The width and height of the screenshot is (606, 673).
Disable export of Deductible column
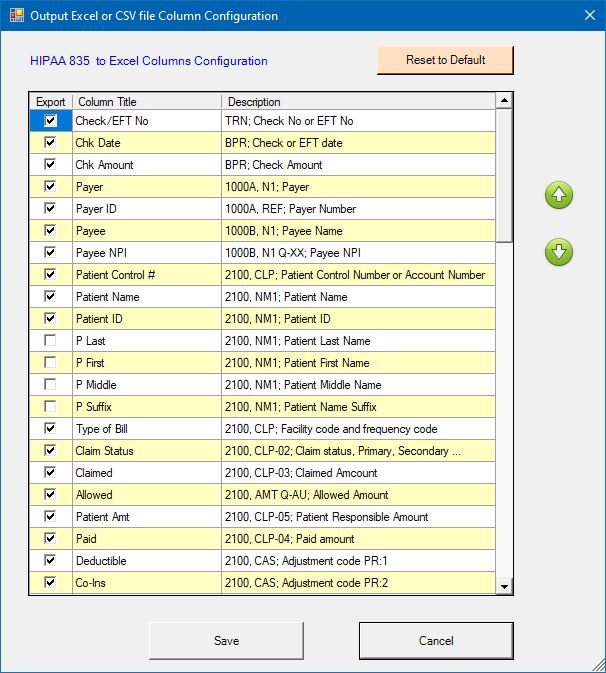(50, 561)
